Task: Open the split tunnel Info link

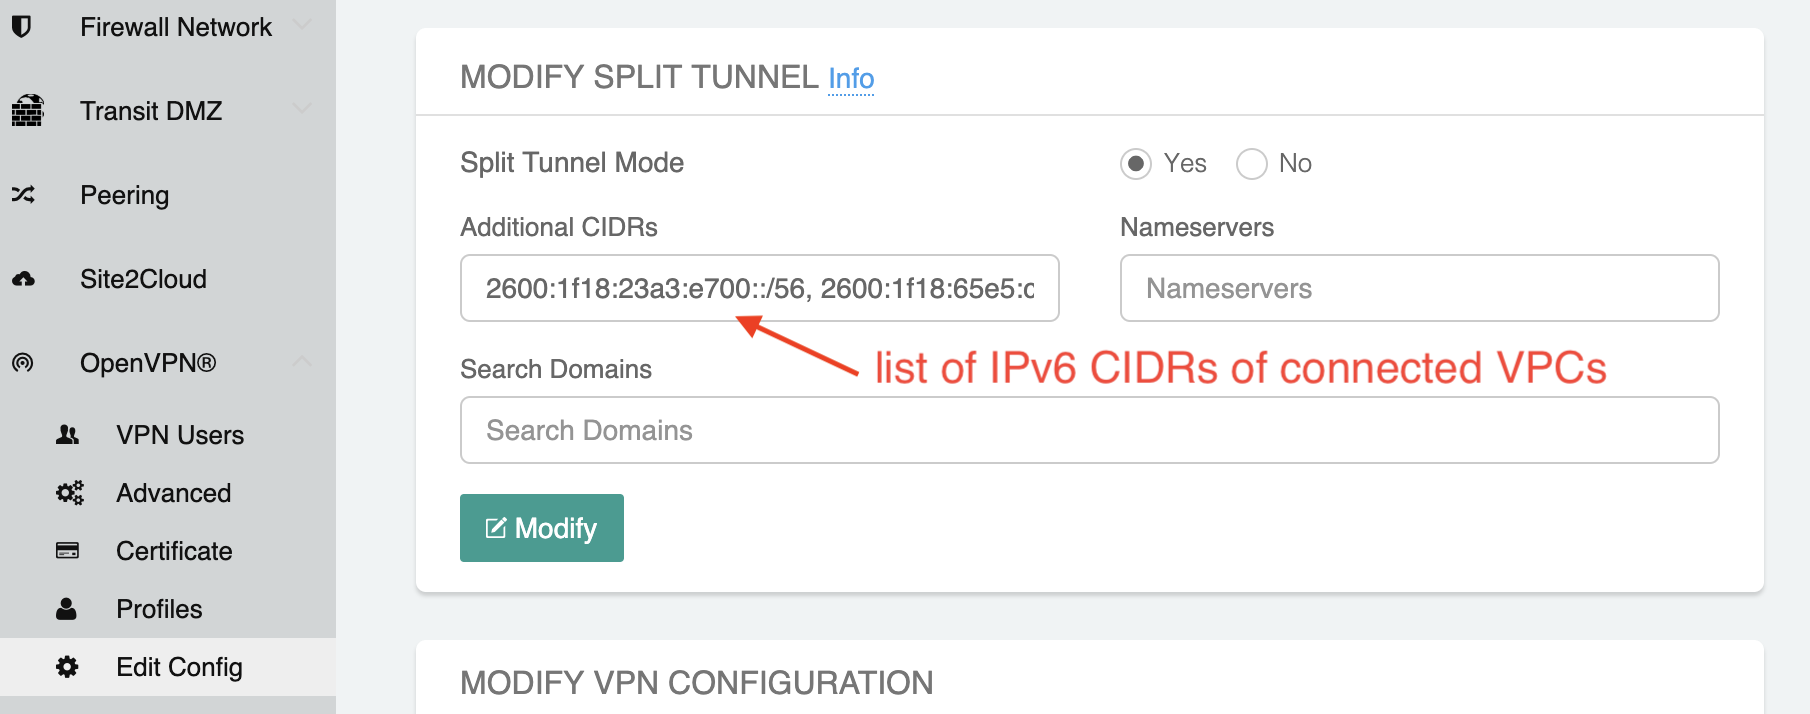Action: click(x=850, y=78)
